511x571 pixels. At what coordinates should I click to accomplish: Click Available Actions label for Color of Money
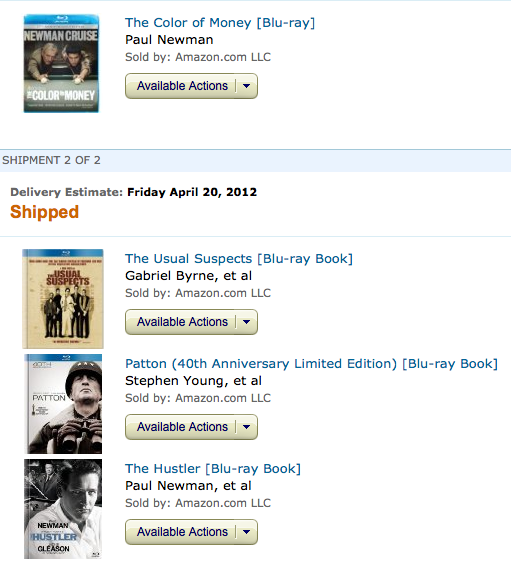click(182, 86)
